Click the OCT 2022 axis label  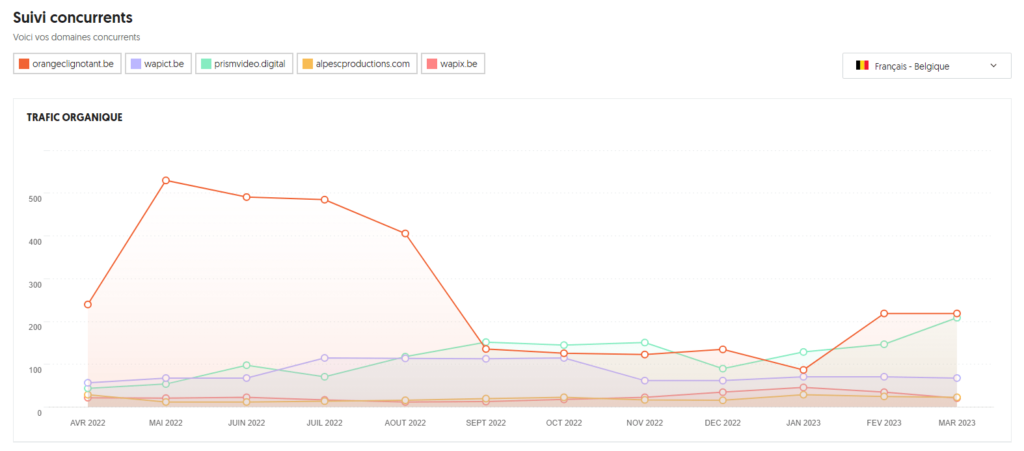click(564, 423)
